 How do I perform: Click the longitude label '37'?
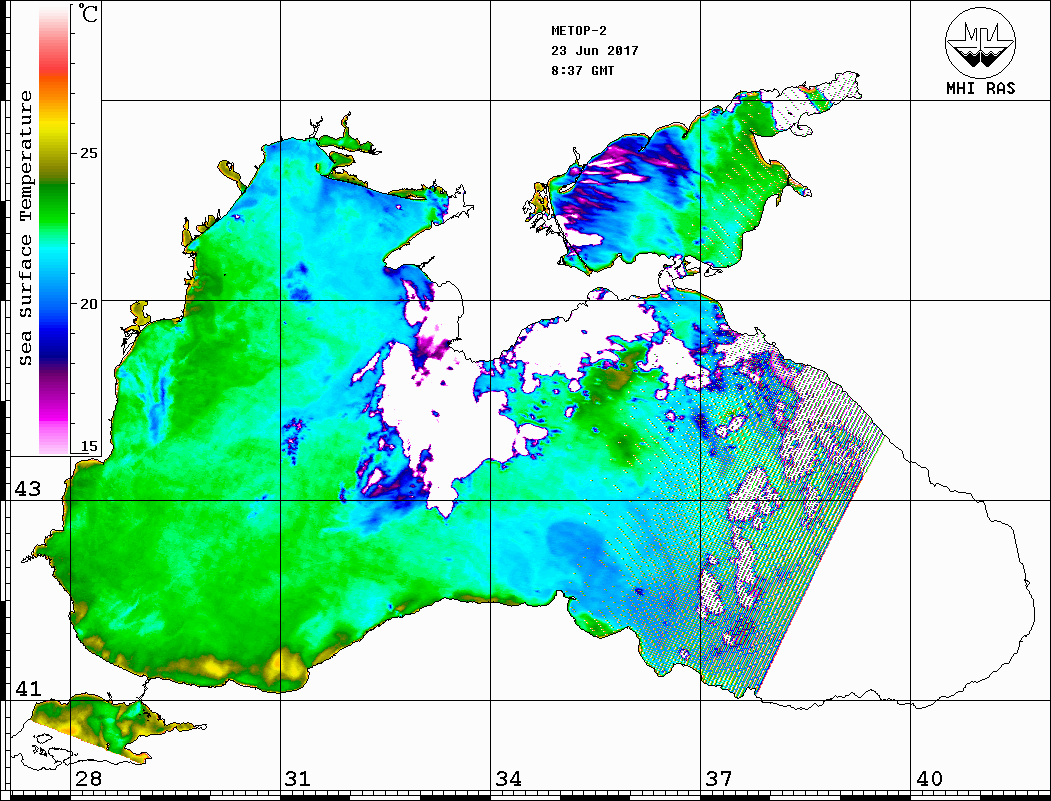coord(719,779)
